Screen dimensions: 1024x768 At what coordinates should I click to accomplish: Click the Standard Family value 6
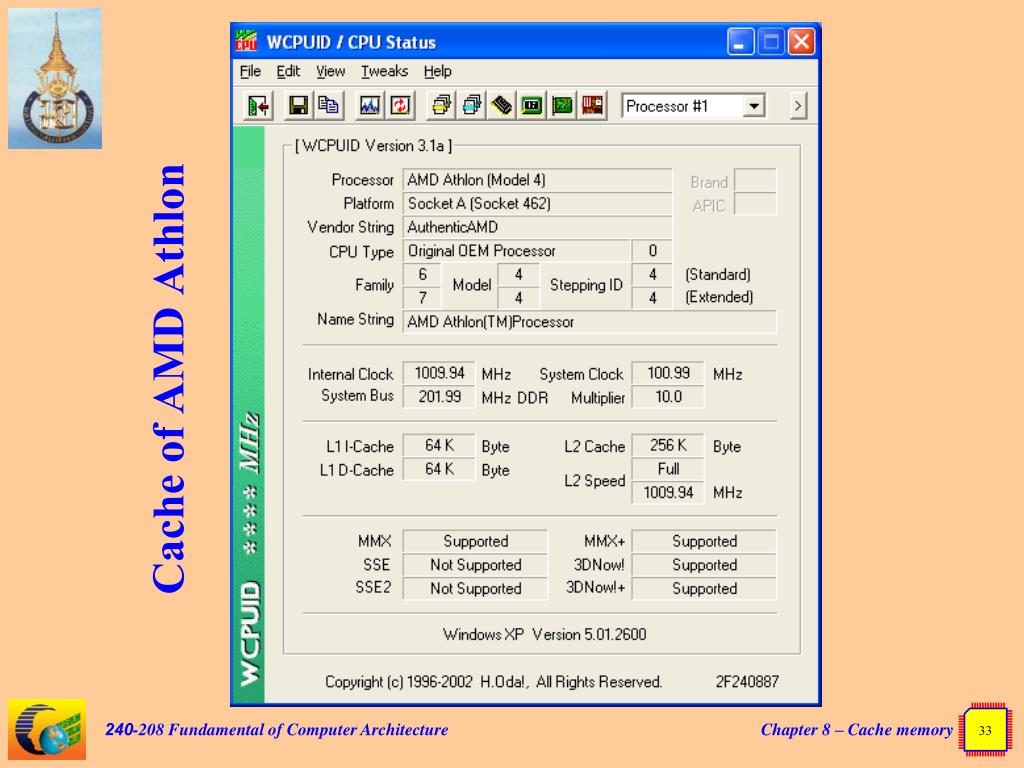click(423, 274)
